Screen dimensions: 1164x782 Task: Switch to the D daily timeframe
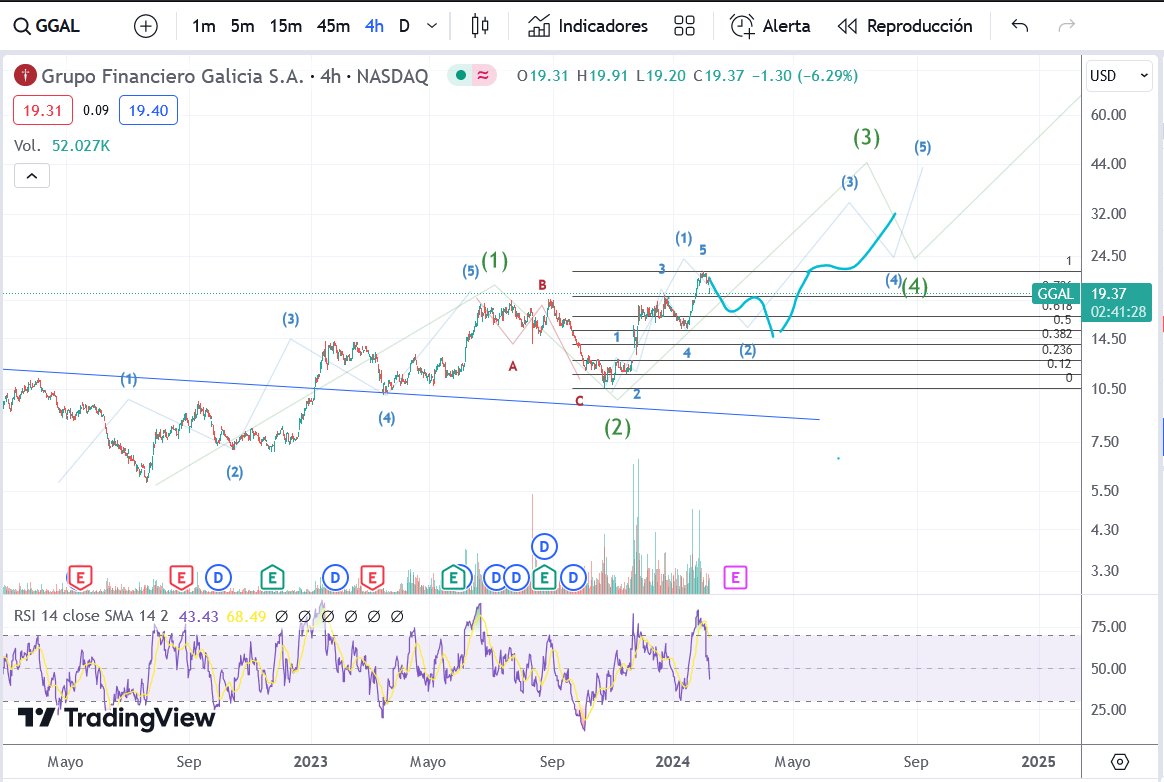click(404, 26)
